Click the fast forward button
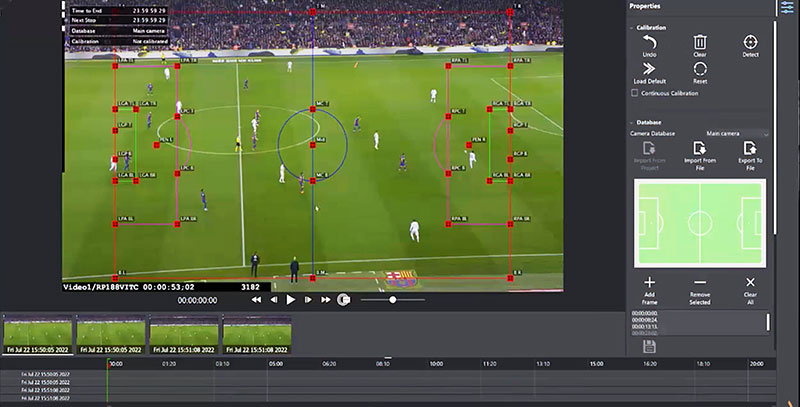 tap(325, 300)
